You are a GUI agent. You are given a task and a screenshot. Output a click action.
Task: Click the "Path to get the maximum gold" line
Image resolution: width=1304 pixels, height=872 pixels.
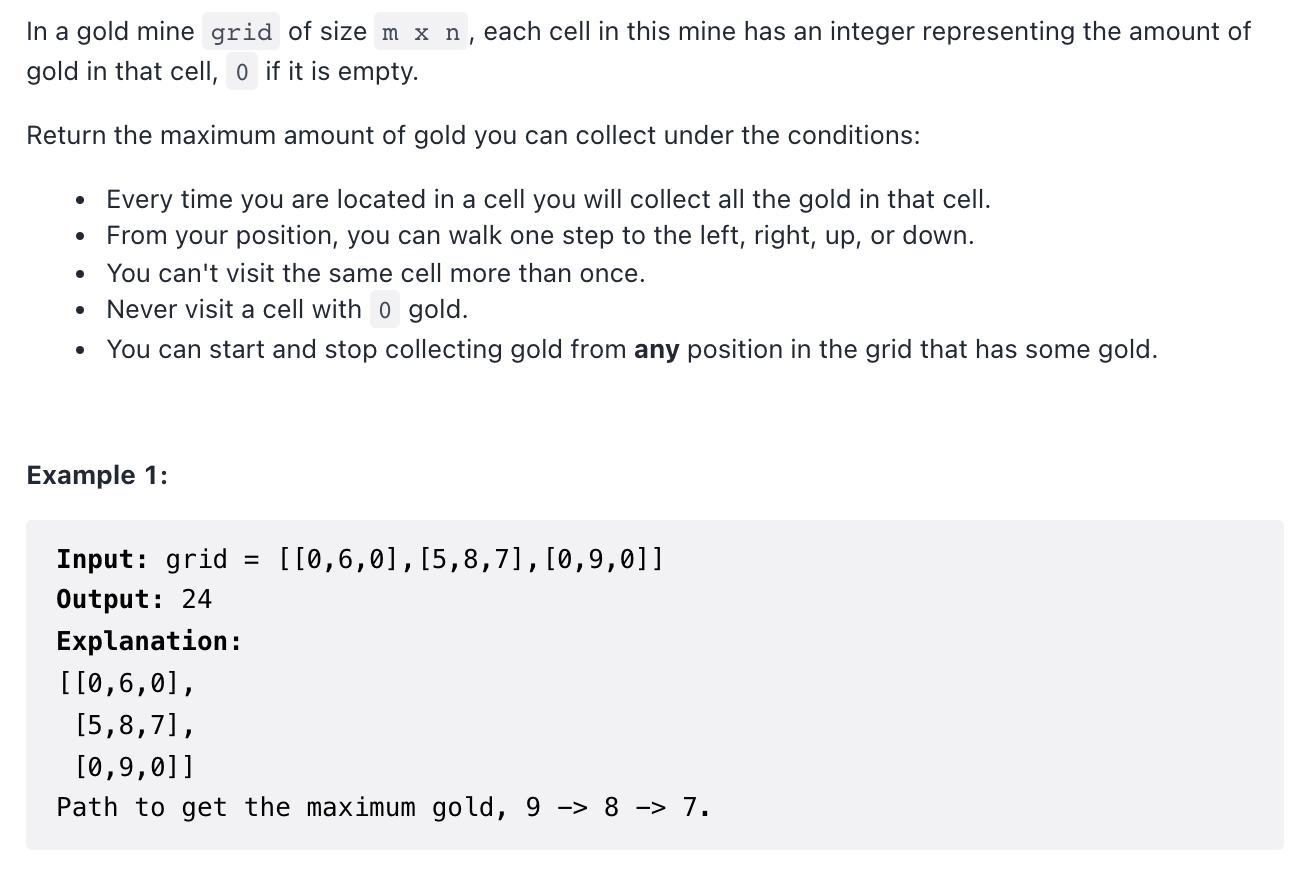(x=384, y=807)
